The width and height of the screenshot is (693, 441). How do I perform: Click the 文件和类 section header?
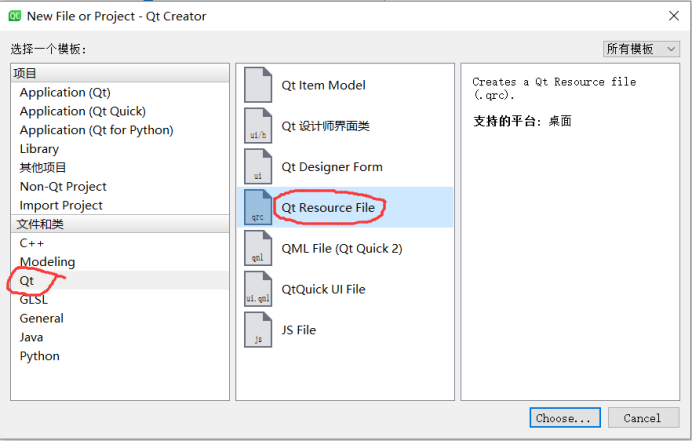[120, 224]
